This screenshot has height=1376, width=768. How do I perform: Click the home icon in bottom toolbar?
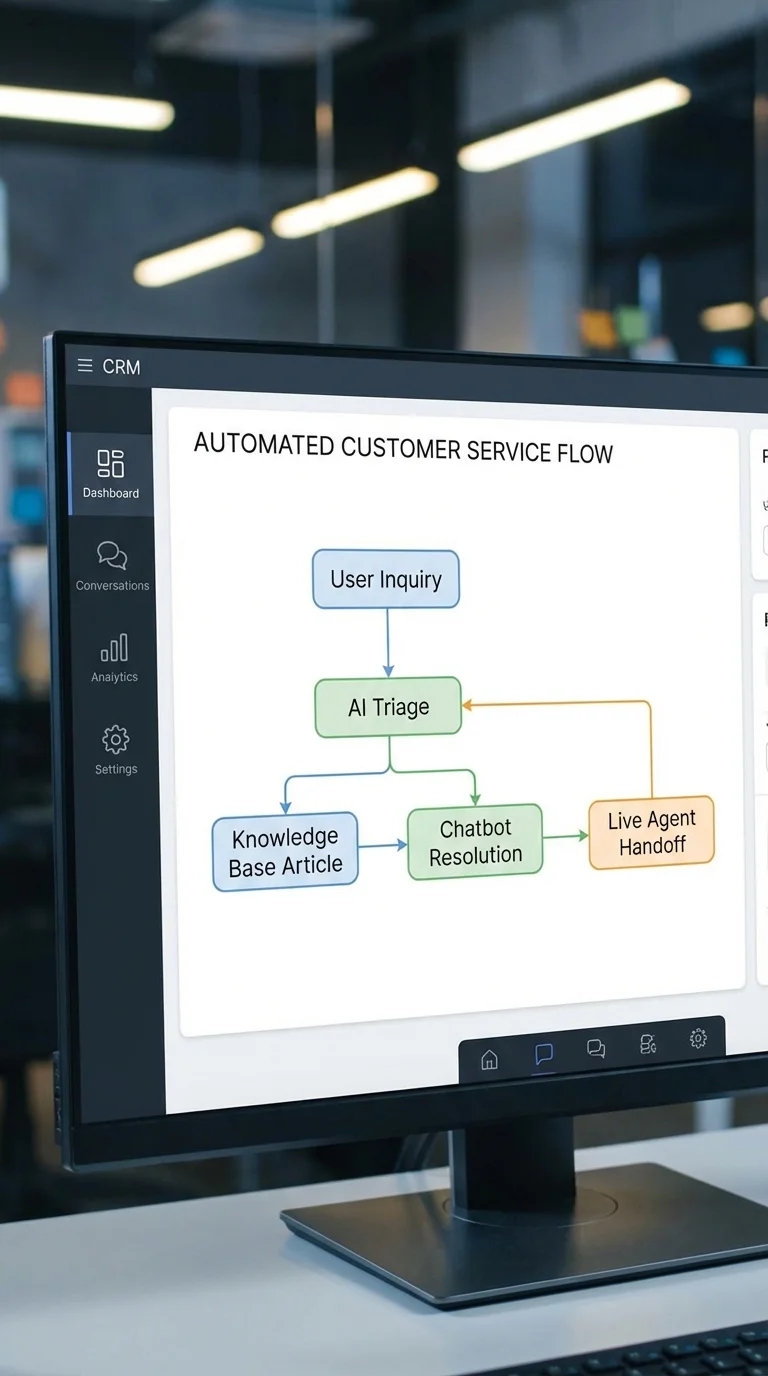point(489,1059)
